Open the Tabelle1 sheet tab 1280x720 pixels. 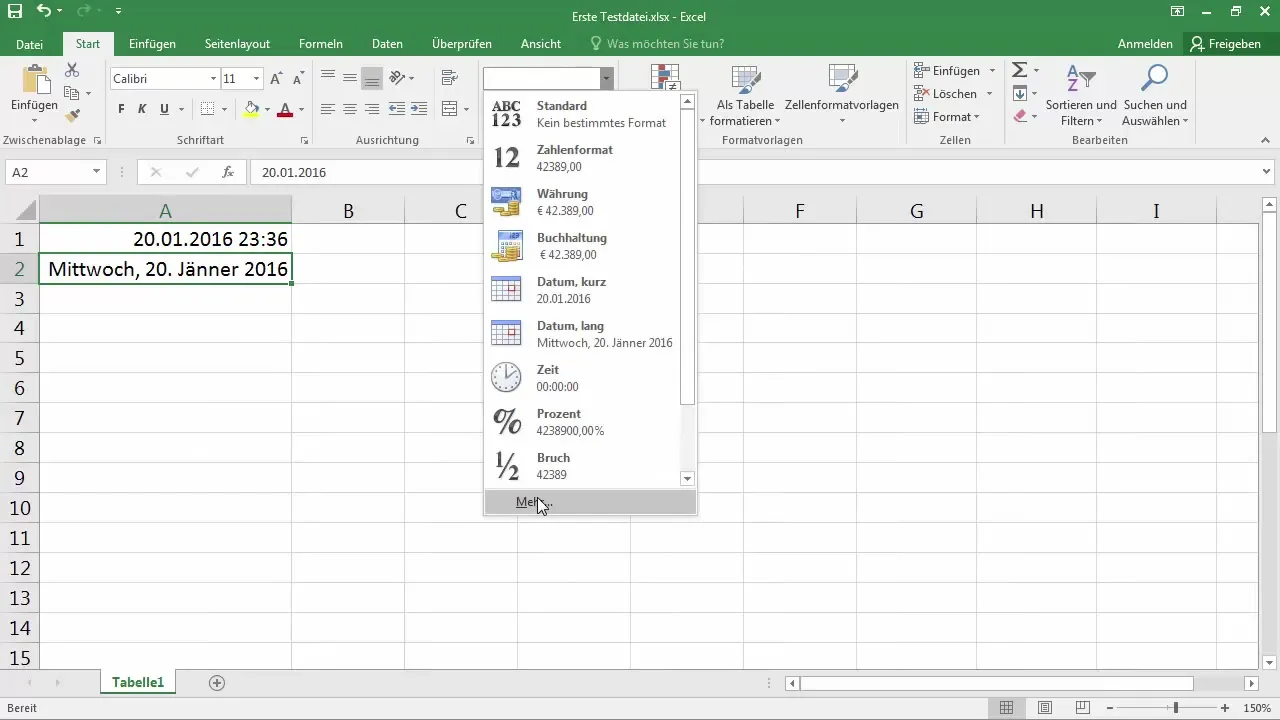point(138,683)
